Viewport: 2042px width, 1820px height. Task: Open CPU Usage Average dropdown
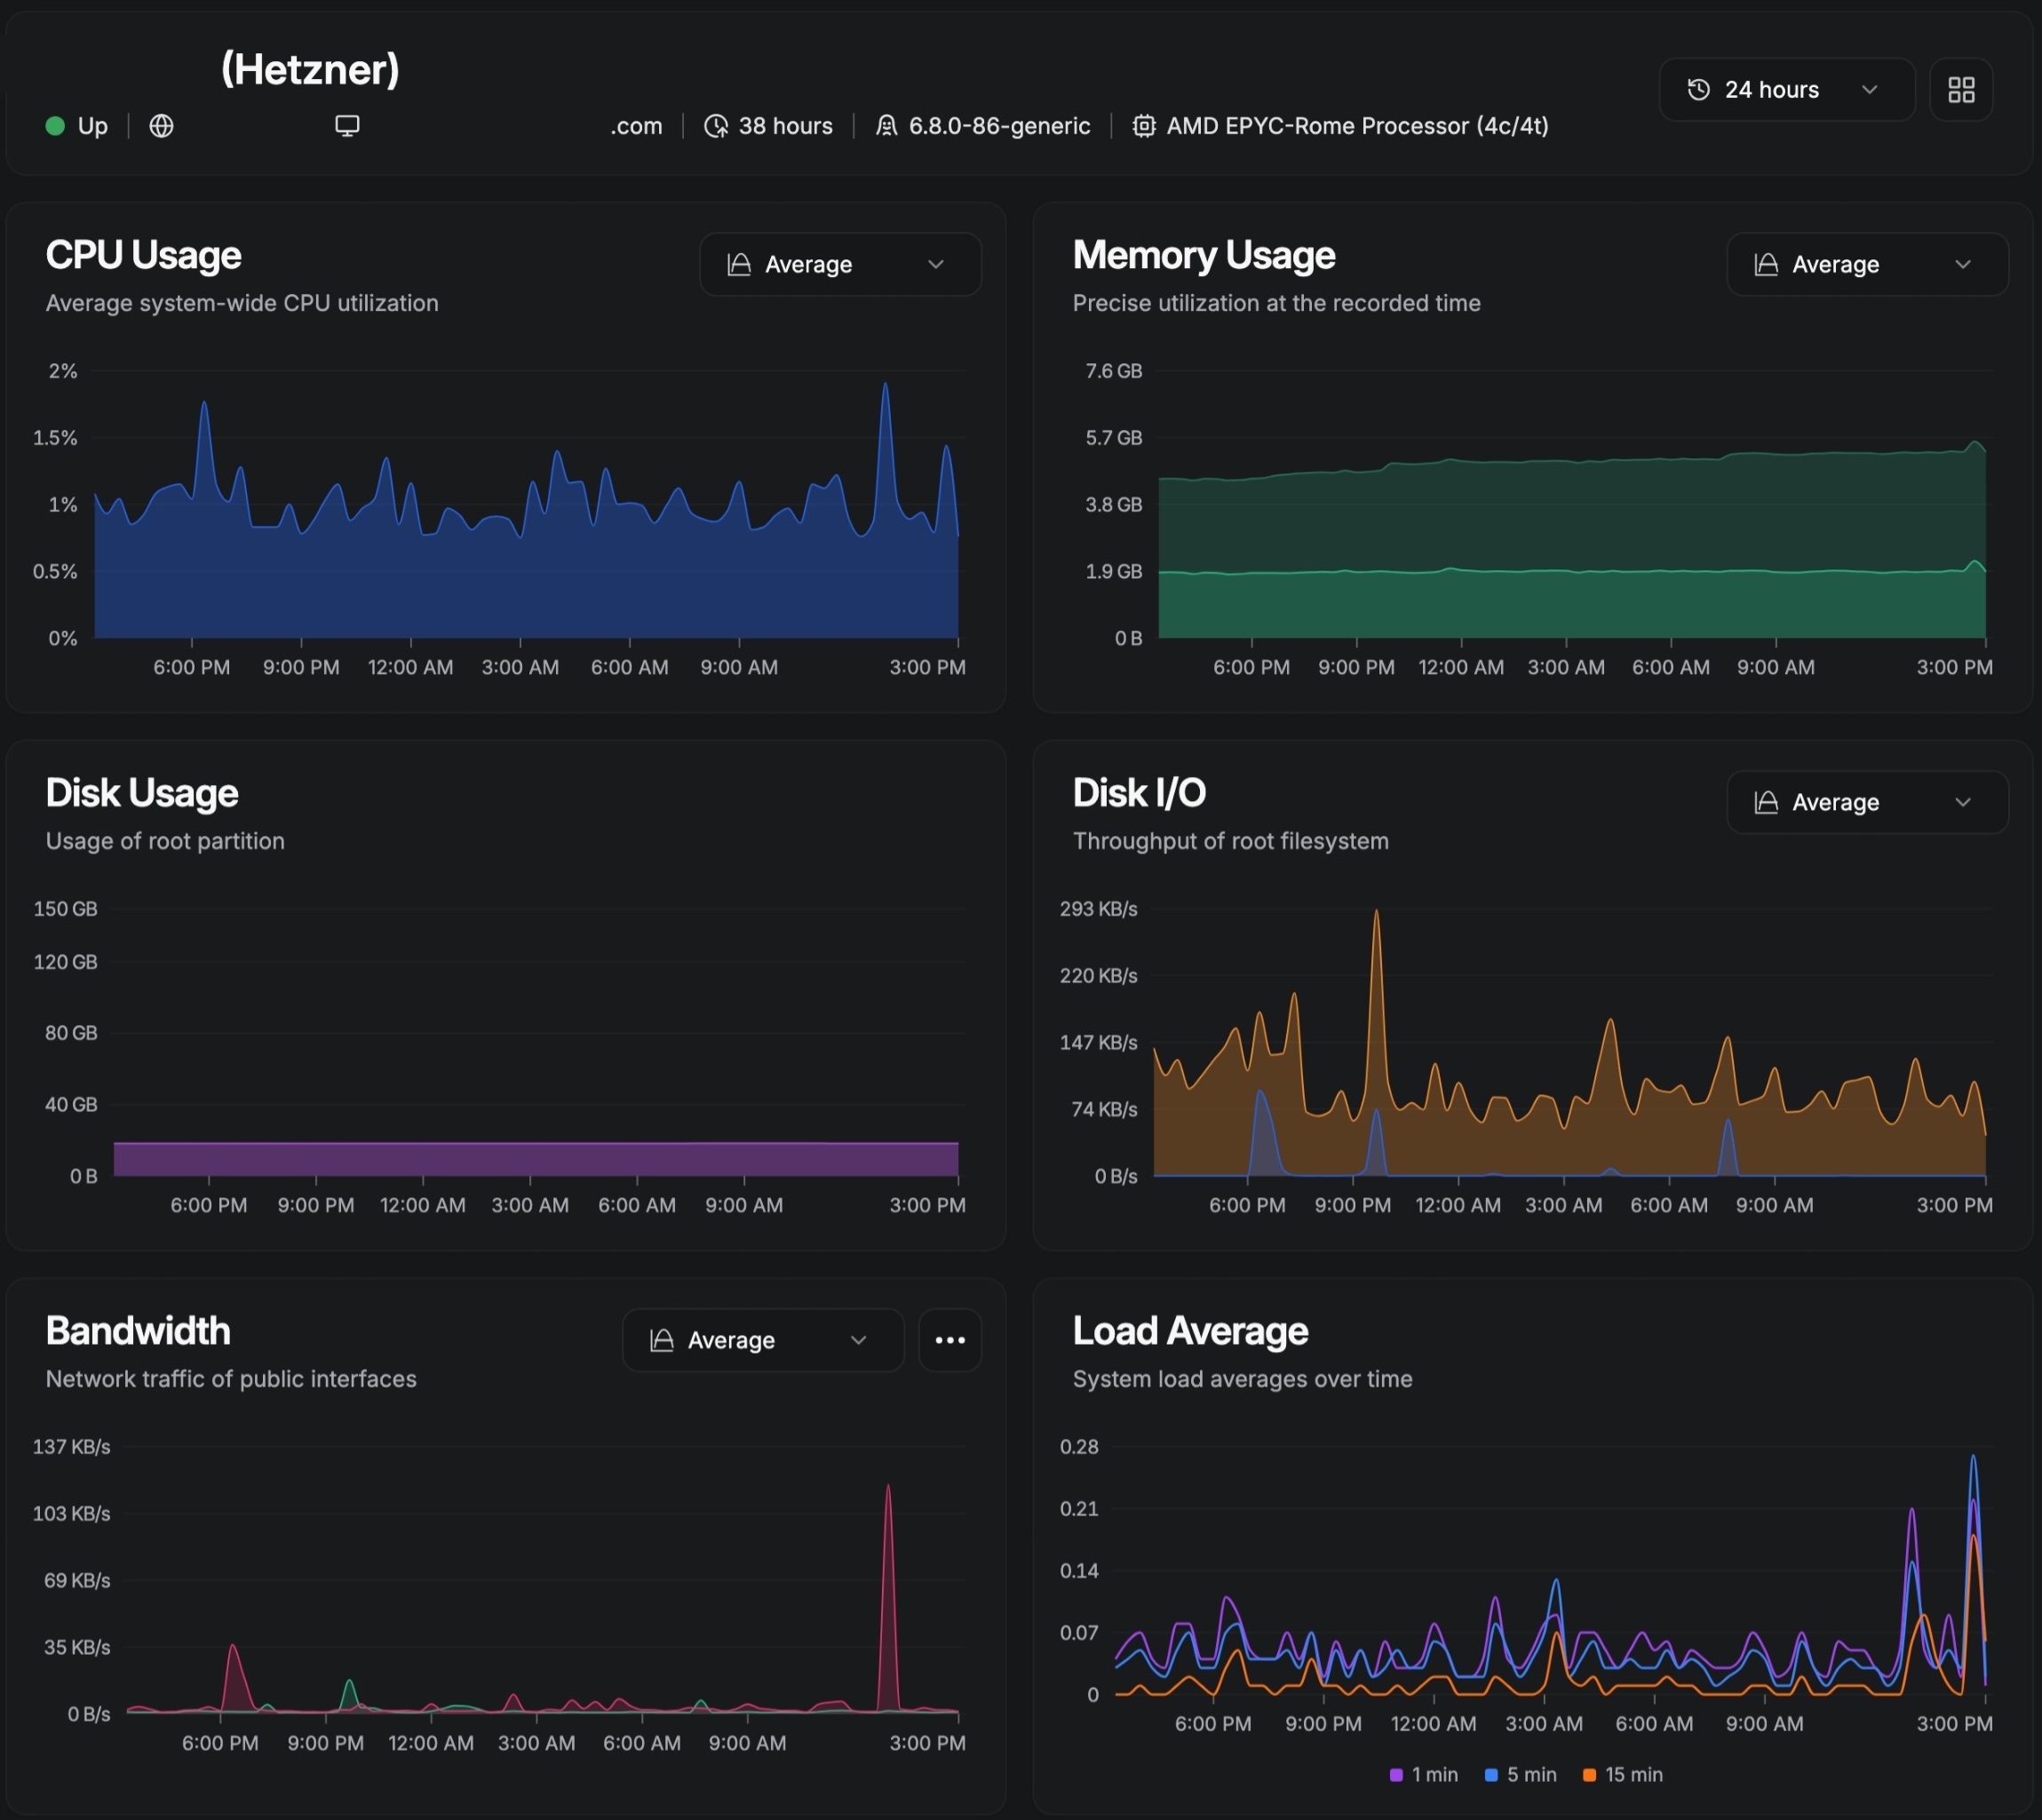(840, 264)
